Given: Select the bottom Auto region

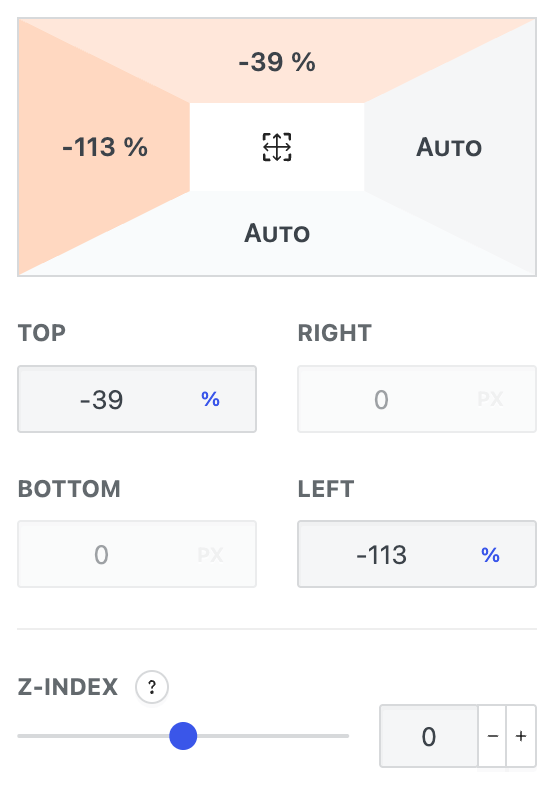Looking at the screenshot, I should [x=277, y=233].
